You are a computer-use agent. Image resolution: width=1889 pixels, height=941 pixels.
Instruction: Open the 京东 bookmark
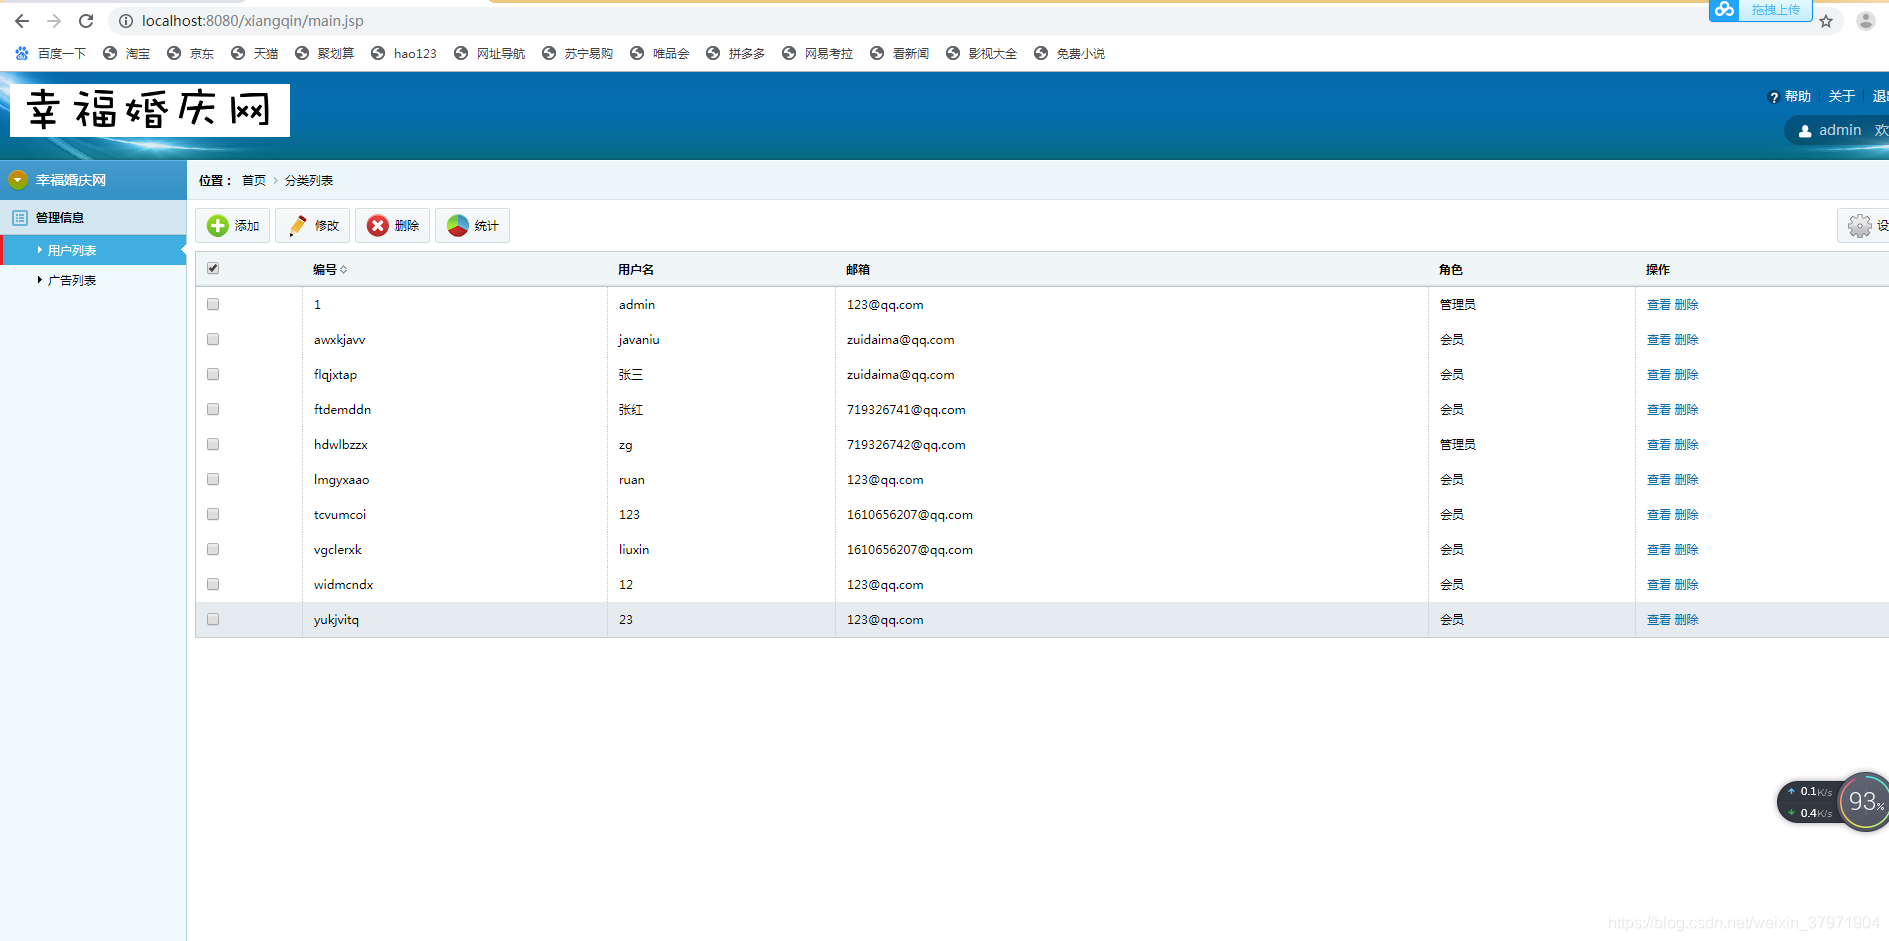[191, 54]
